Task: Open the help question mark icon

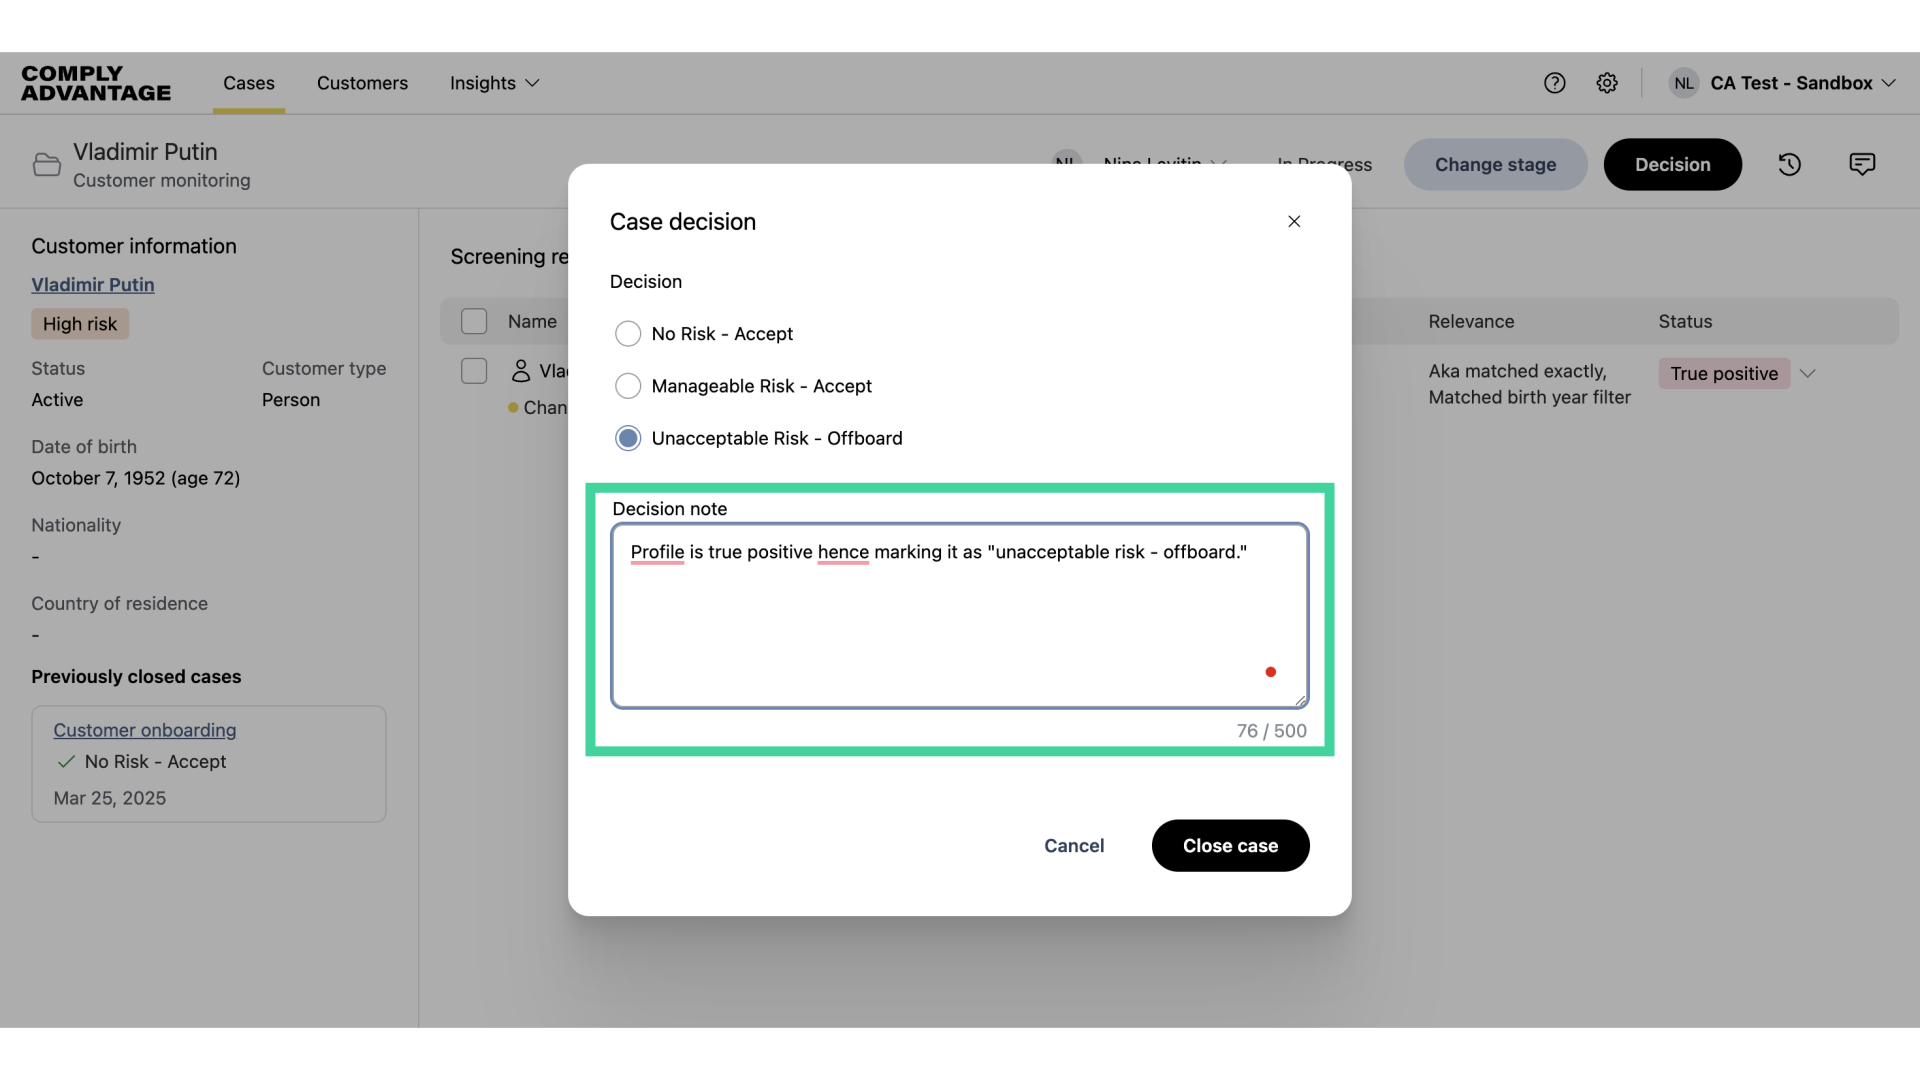Action: [1555, 83]
